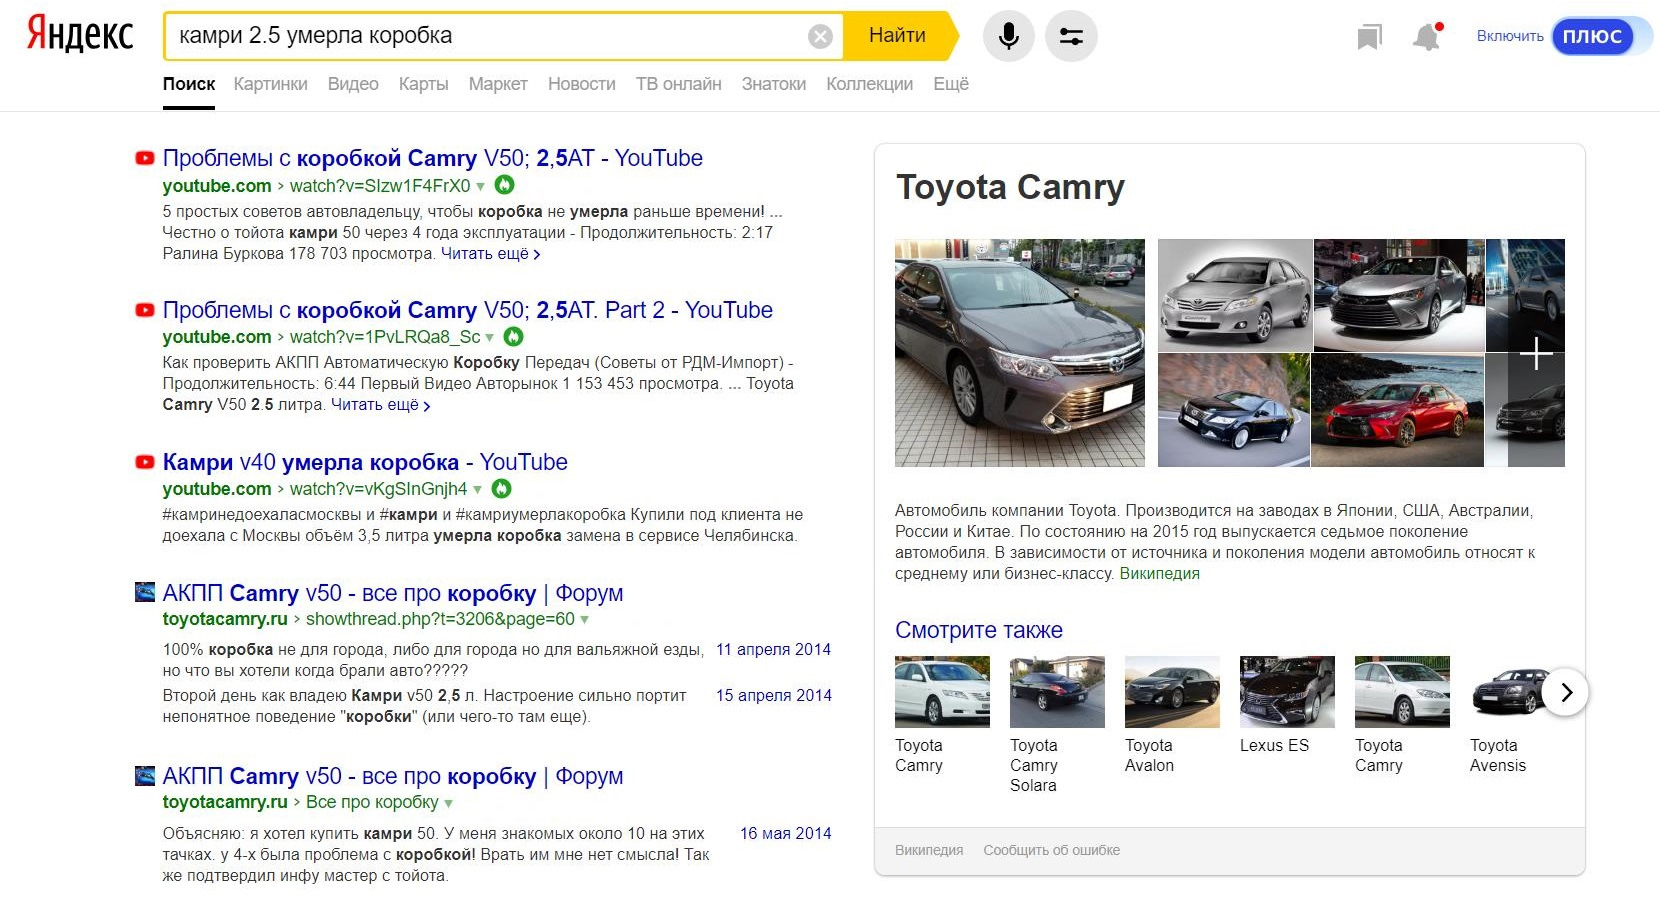
Task: Start voice search with the microphone icon
Action: (1009, 36)
